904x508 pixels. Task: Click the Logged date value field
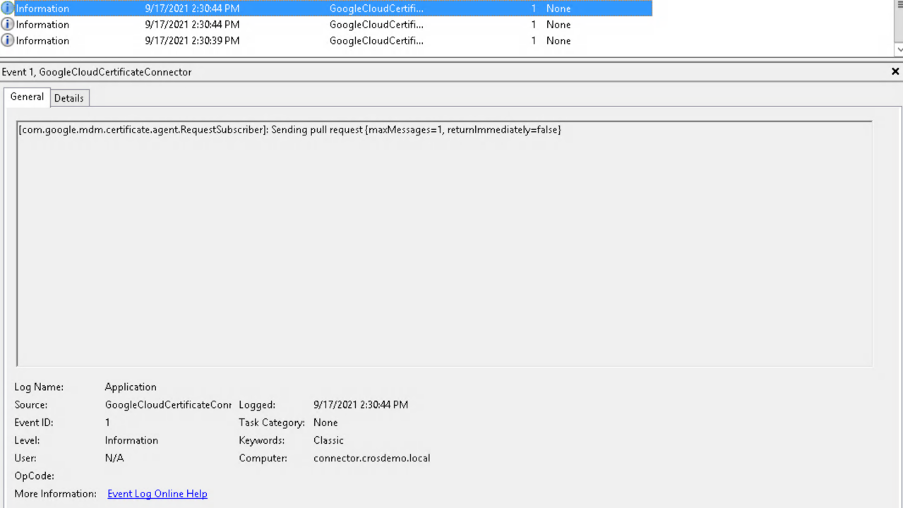click(360, 405)
